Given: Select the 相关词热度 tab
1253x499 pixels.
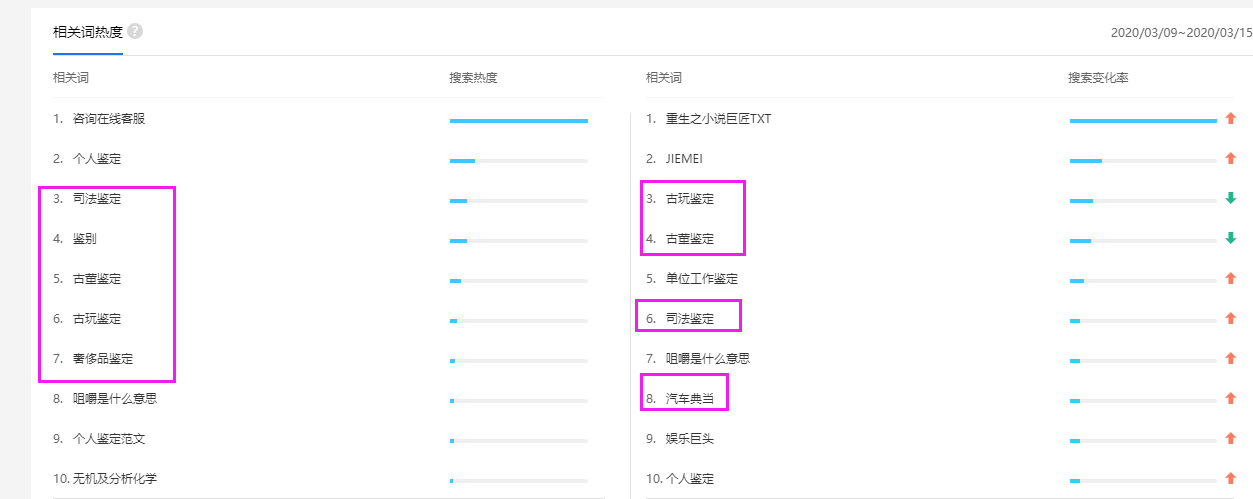Looking at the screenshot, I should coord(88,32).
